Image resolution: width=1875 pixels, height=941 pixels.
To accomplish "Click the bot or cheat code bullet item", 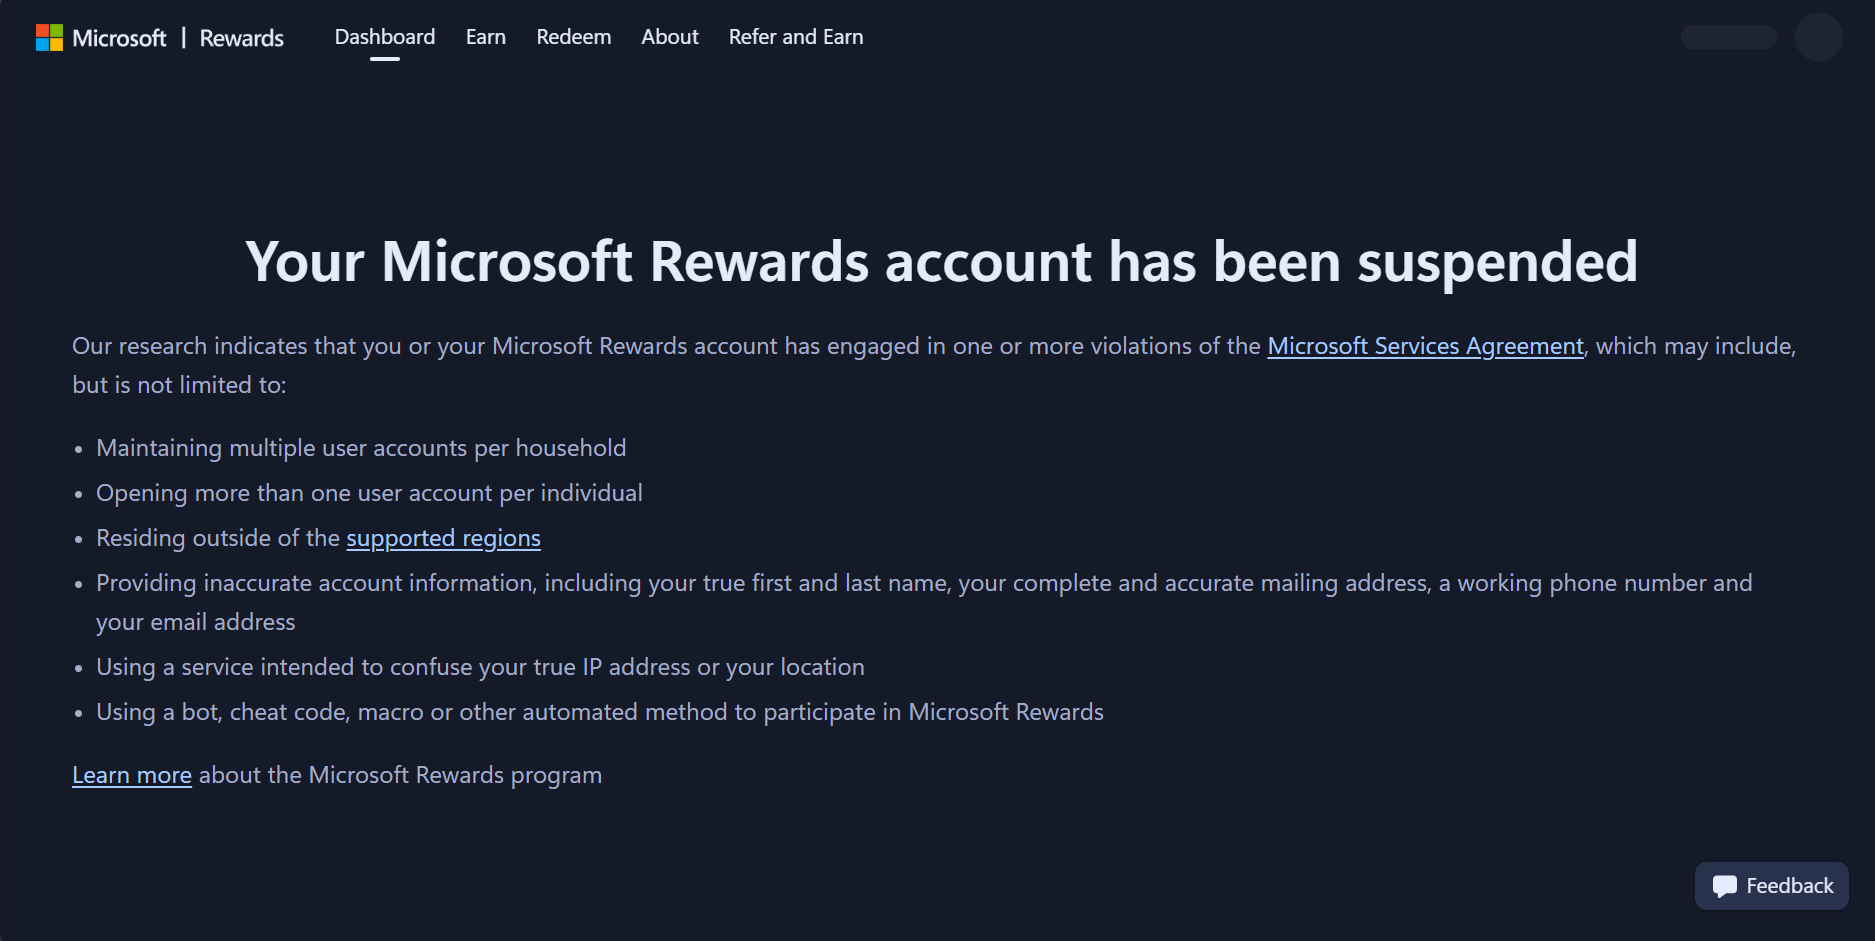I will click(x=600, y=712).
